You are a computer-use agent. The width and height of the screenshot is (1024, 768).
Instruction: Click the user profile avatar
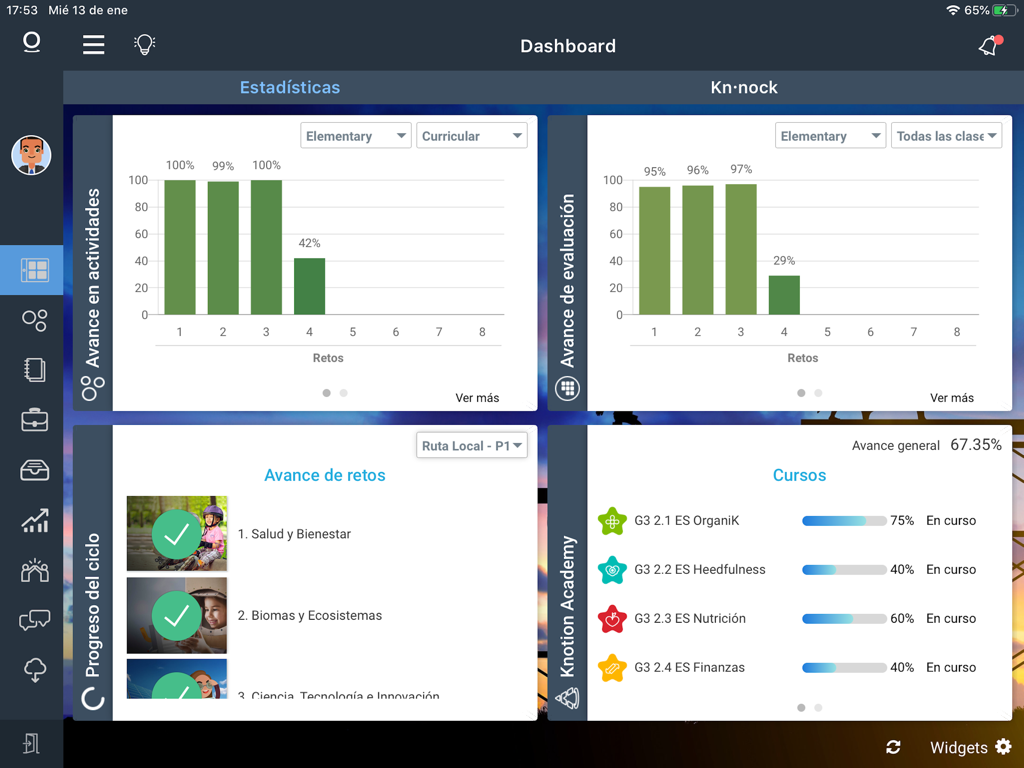pos(31,156)
